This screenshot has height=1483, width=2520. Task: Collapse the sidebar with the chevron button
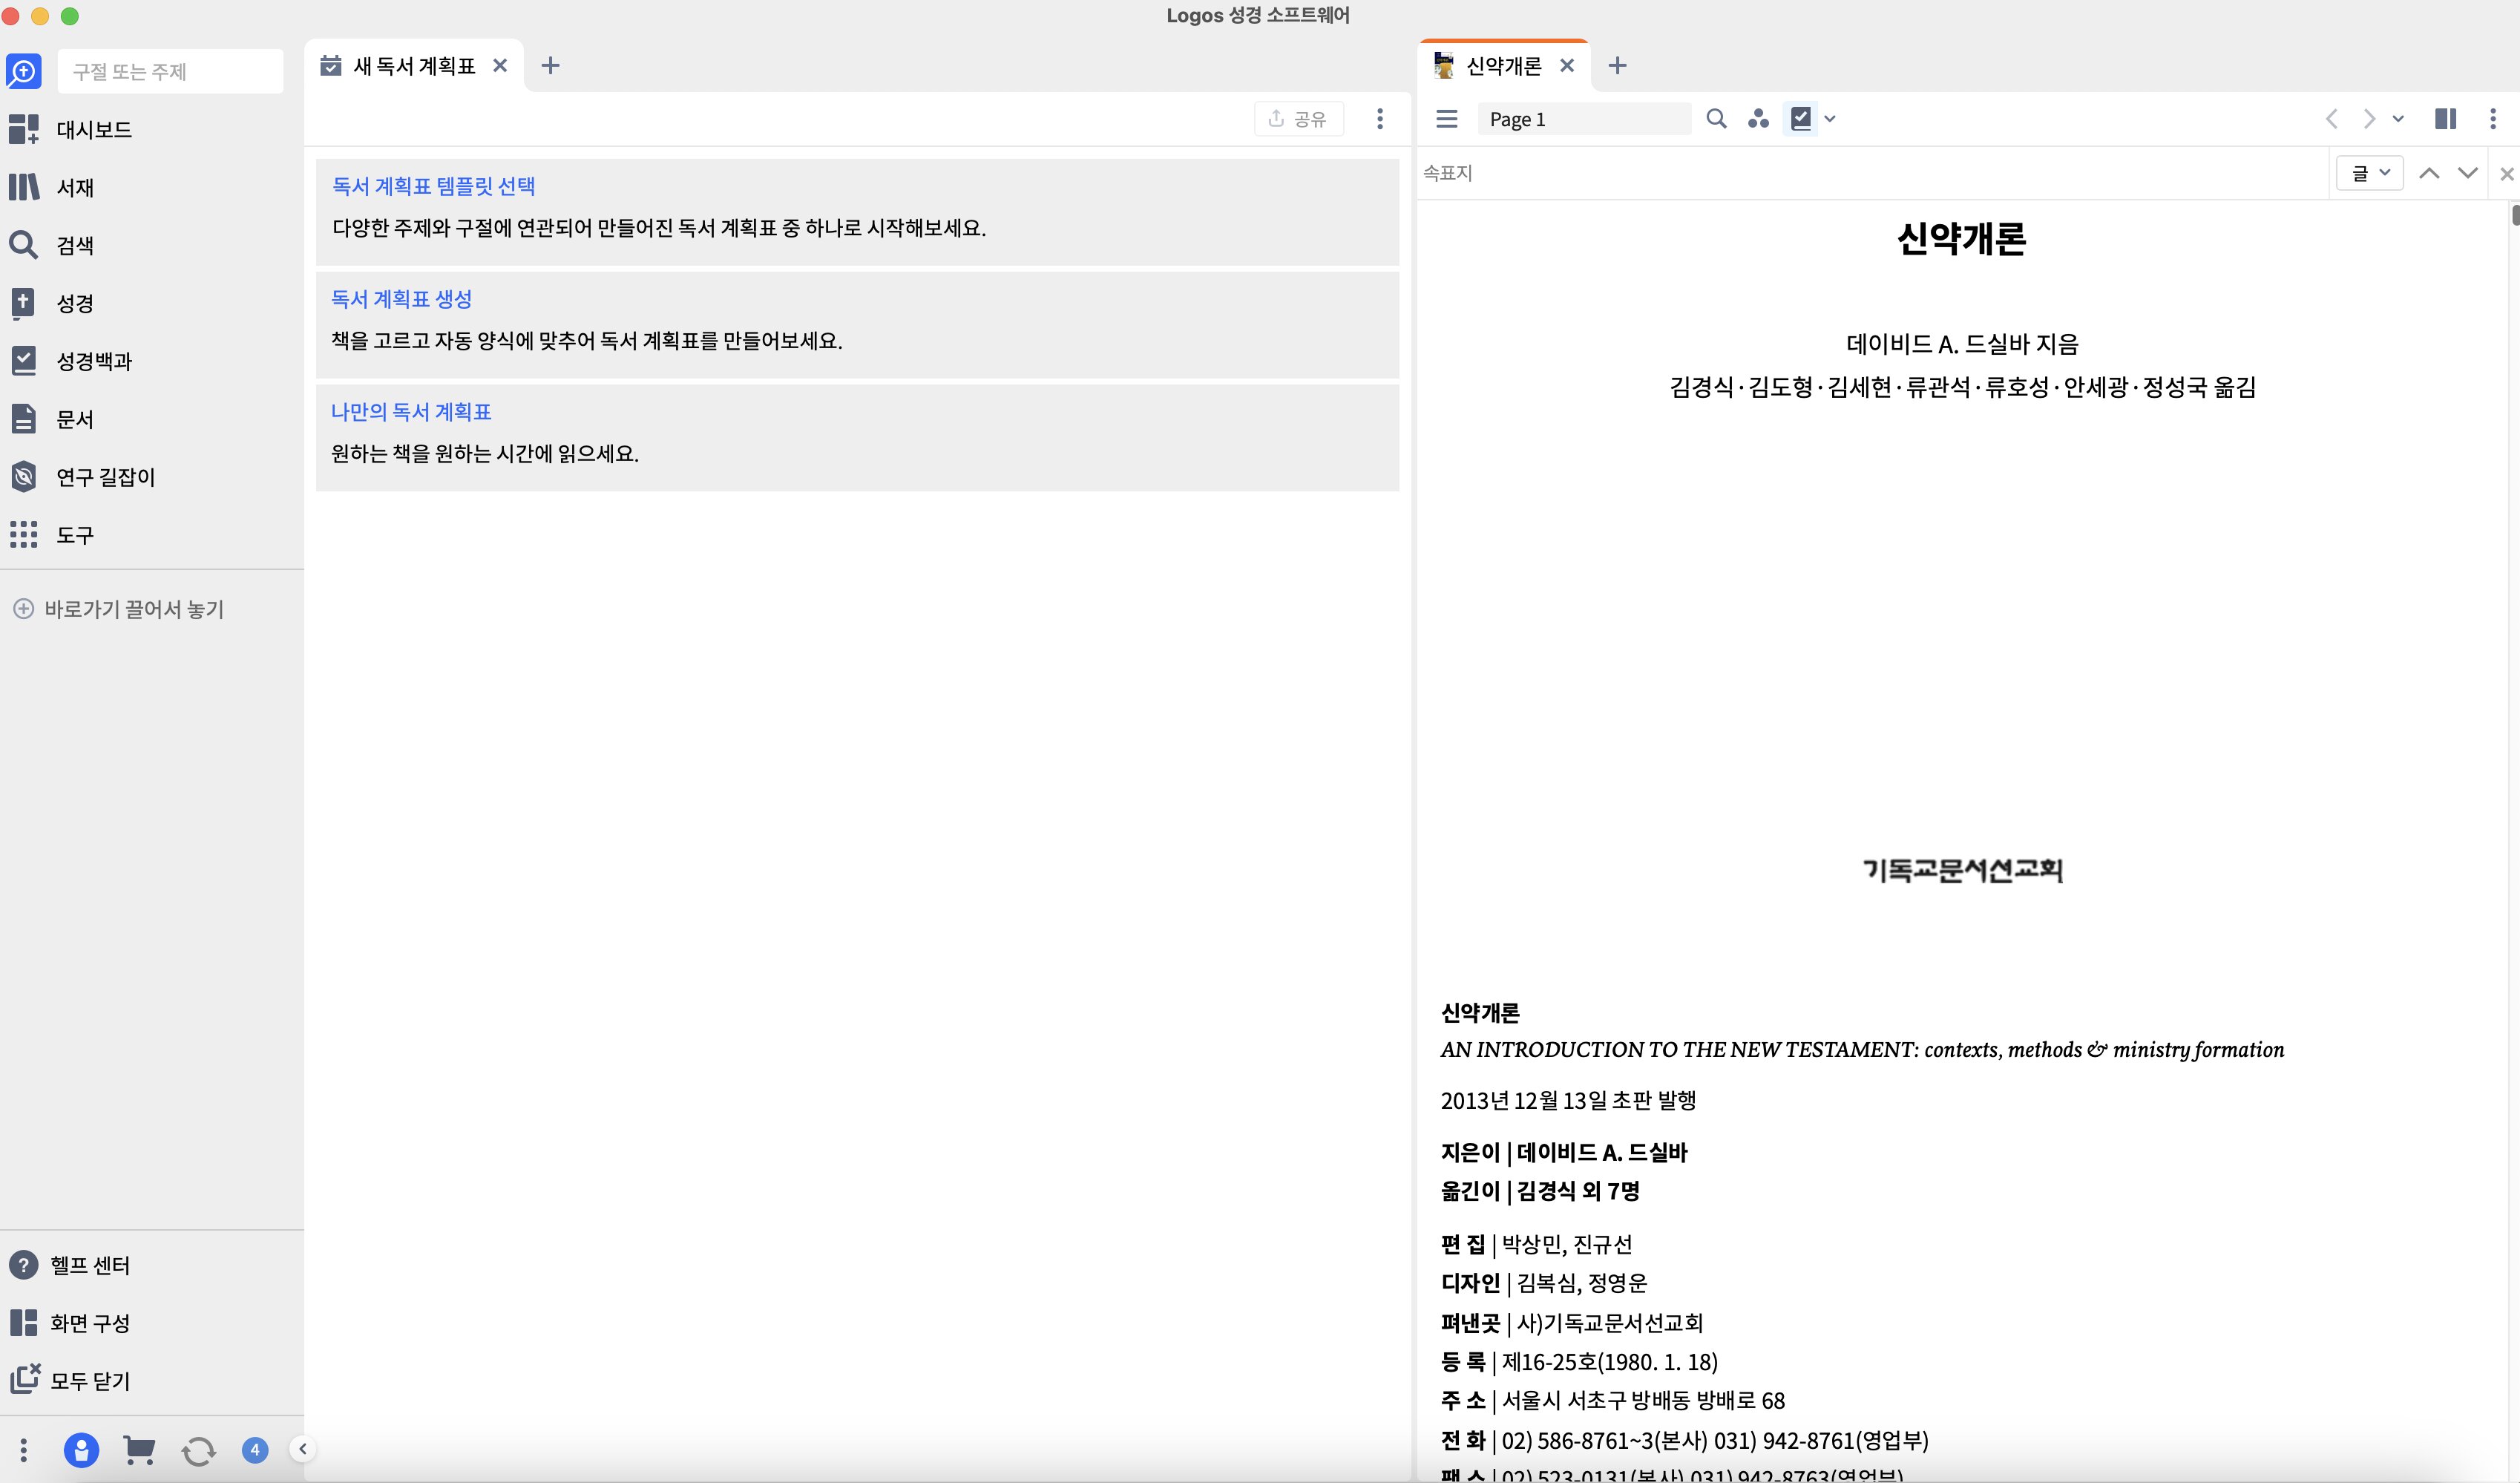point(302,1449)
